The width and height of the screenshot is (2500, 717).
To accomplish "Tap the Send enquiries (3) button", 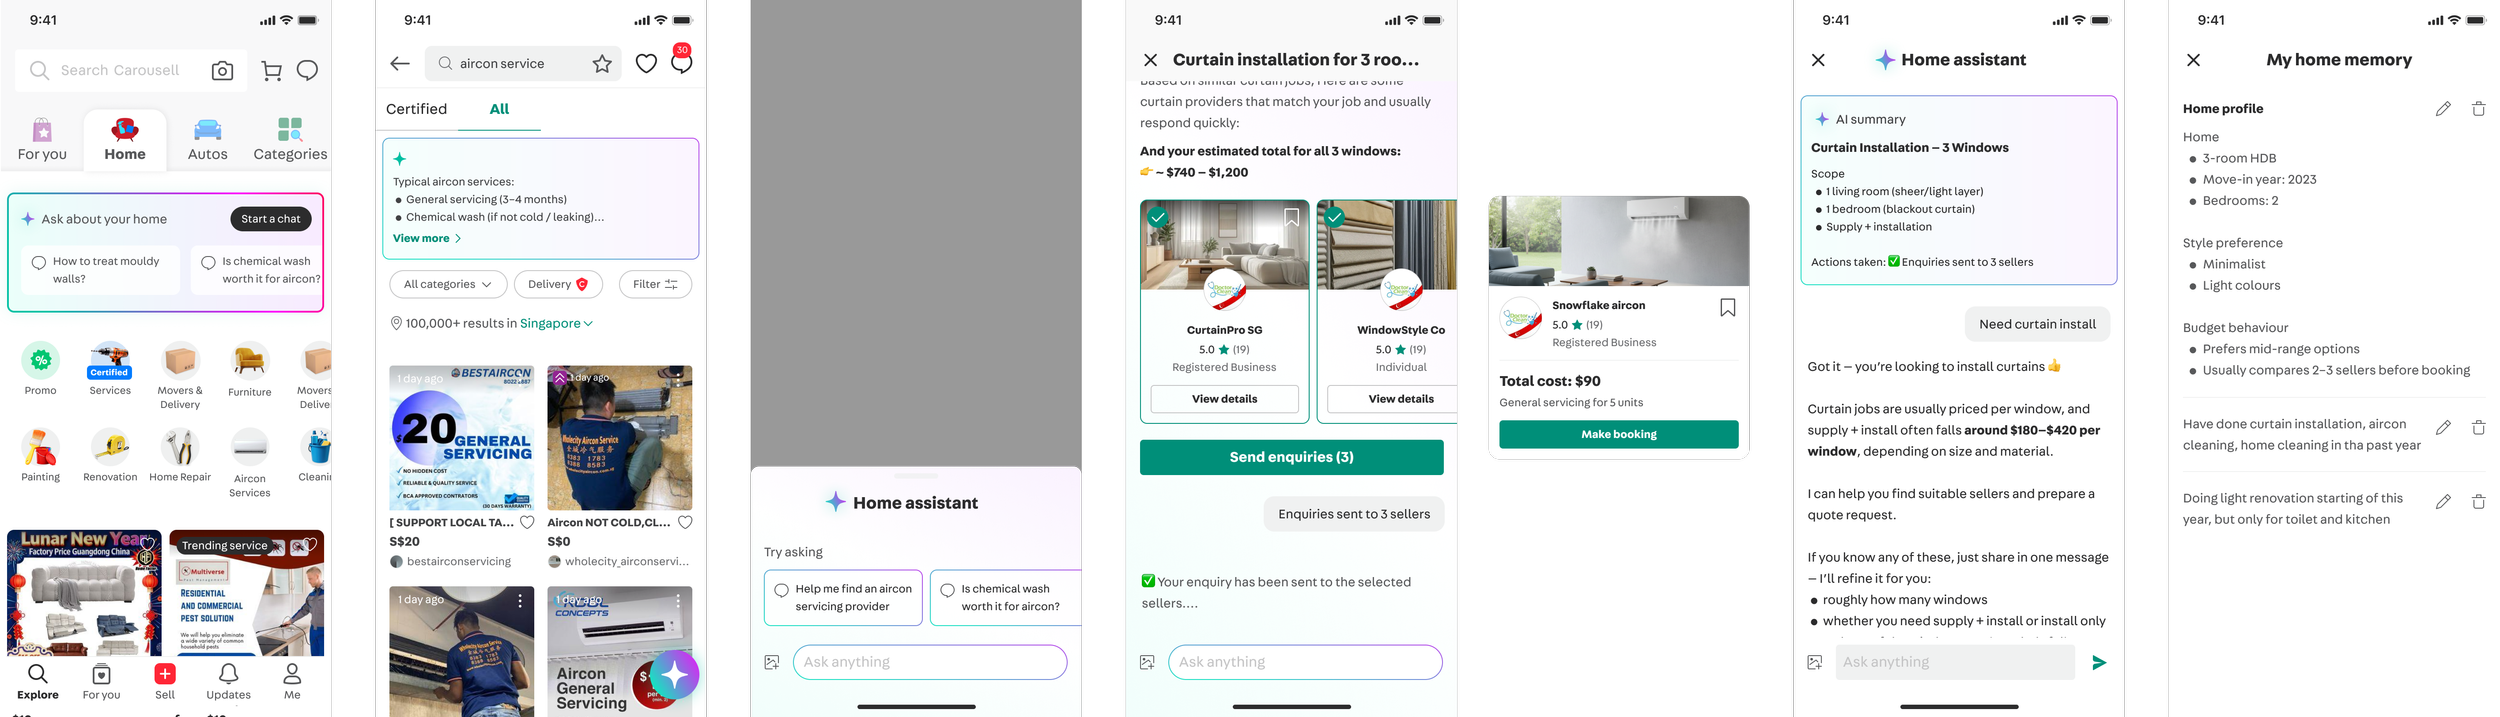I will coord(1291,457).
